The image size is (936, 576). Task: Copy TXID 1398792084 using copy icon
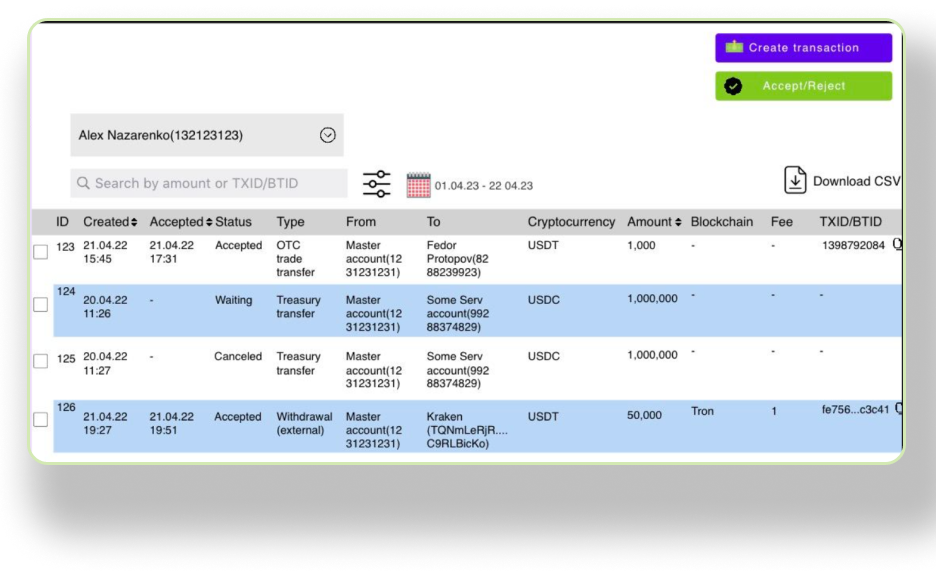(x=897, y=244)
